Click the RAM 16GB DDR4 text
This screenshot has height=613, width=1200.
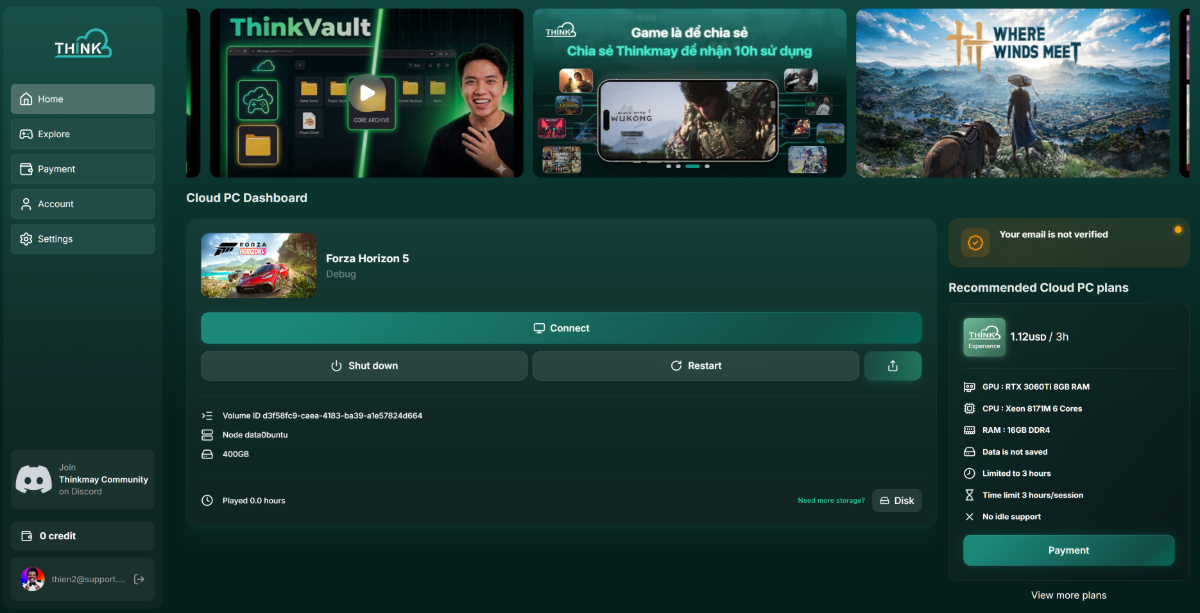point(1016,430)
